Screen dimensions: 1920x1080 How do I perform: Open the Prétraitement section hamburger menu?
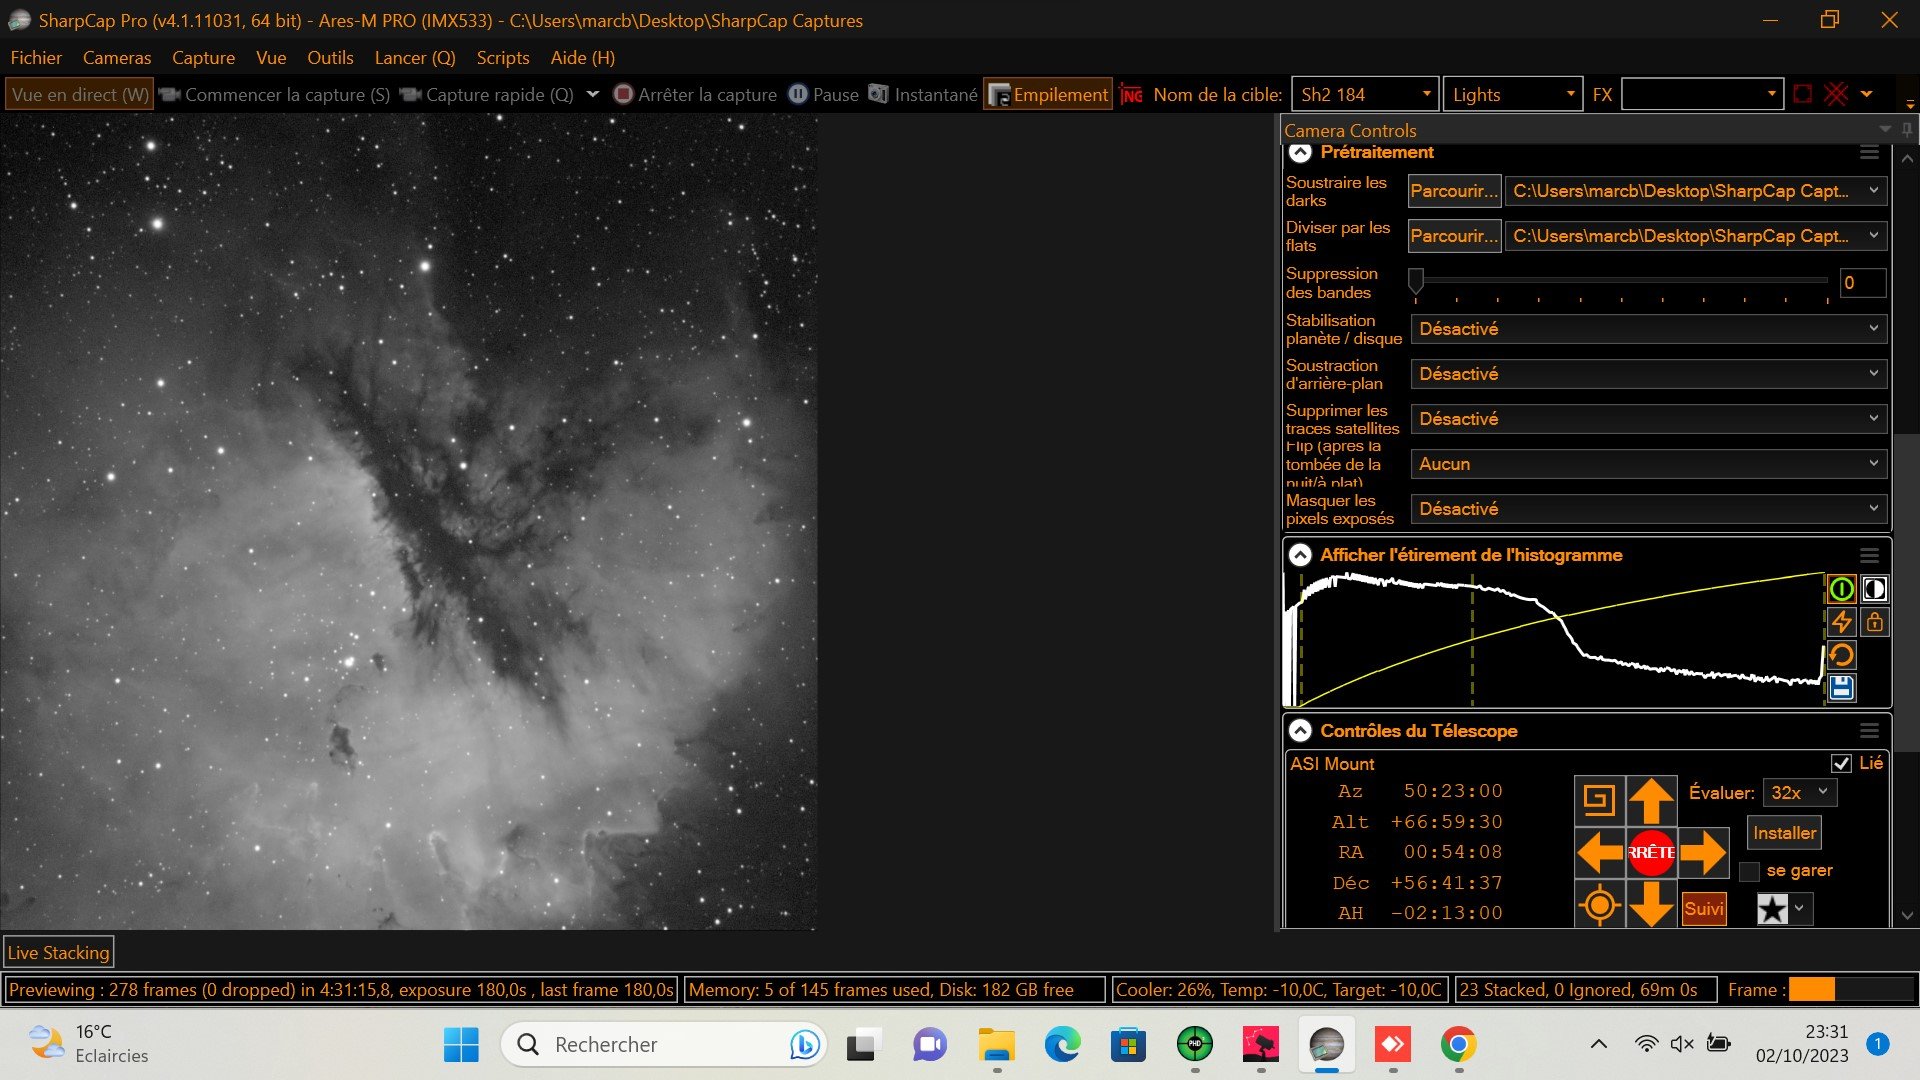click(x=1869, y=153)
